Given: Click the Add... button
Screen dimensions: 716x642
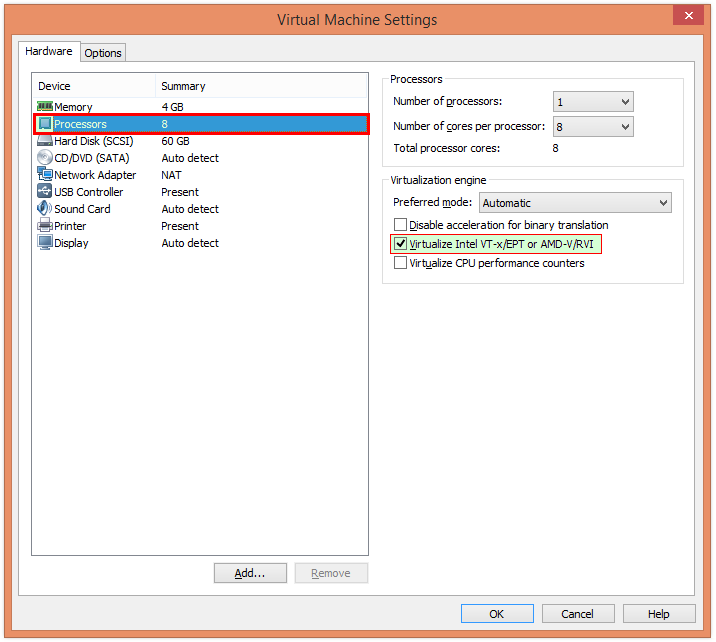Looking at the screenshot, I should (x=250, y=573).
